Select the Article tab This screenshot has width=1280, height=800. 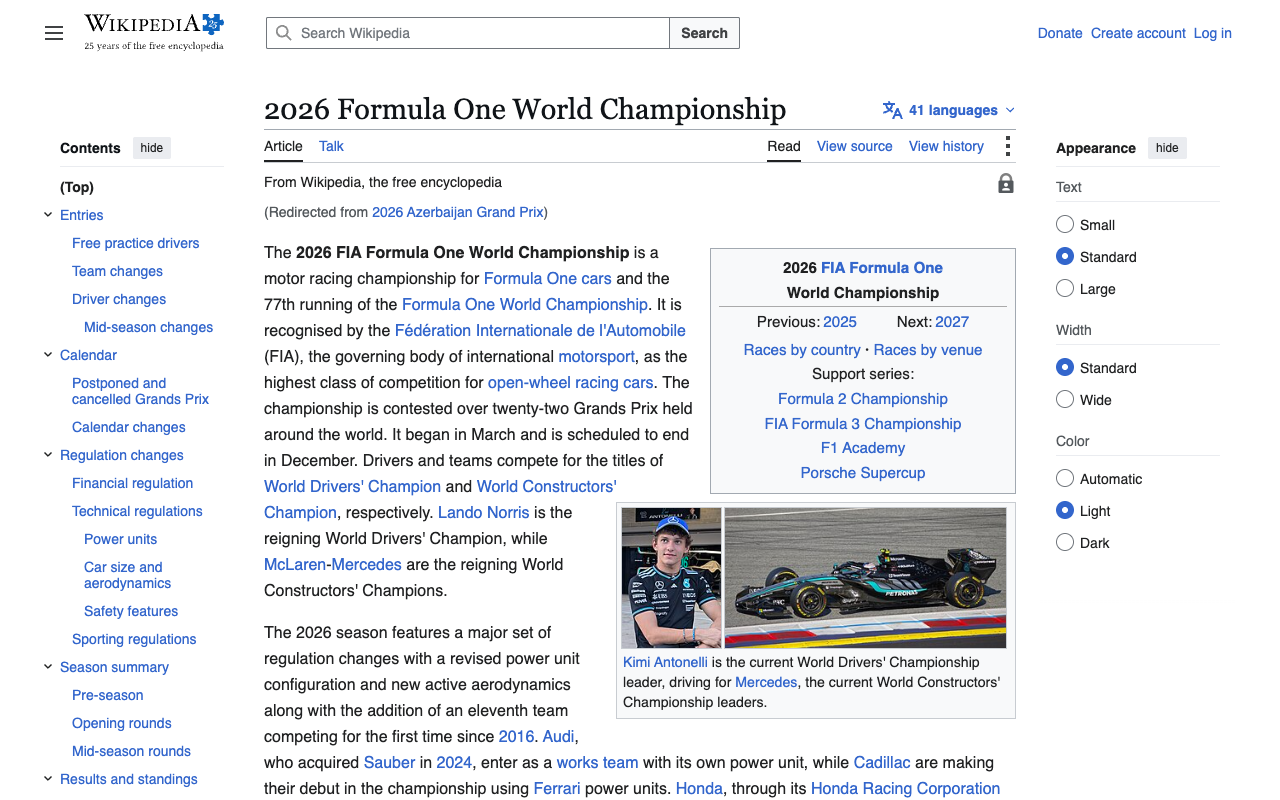pos(283,146)
